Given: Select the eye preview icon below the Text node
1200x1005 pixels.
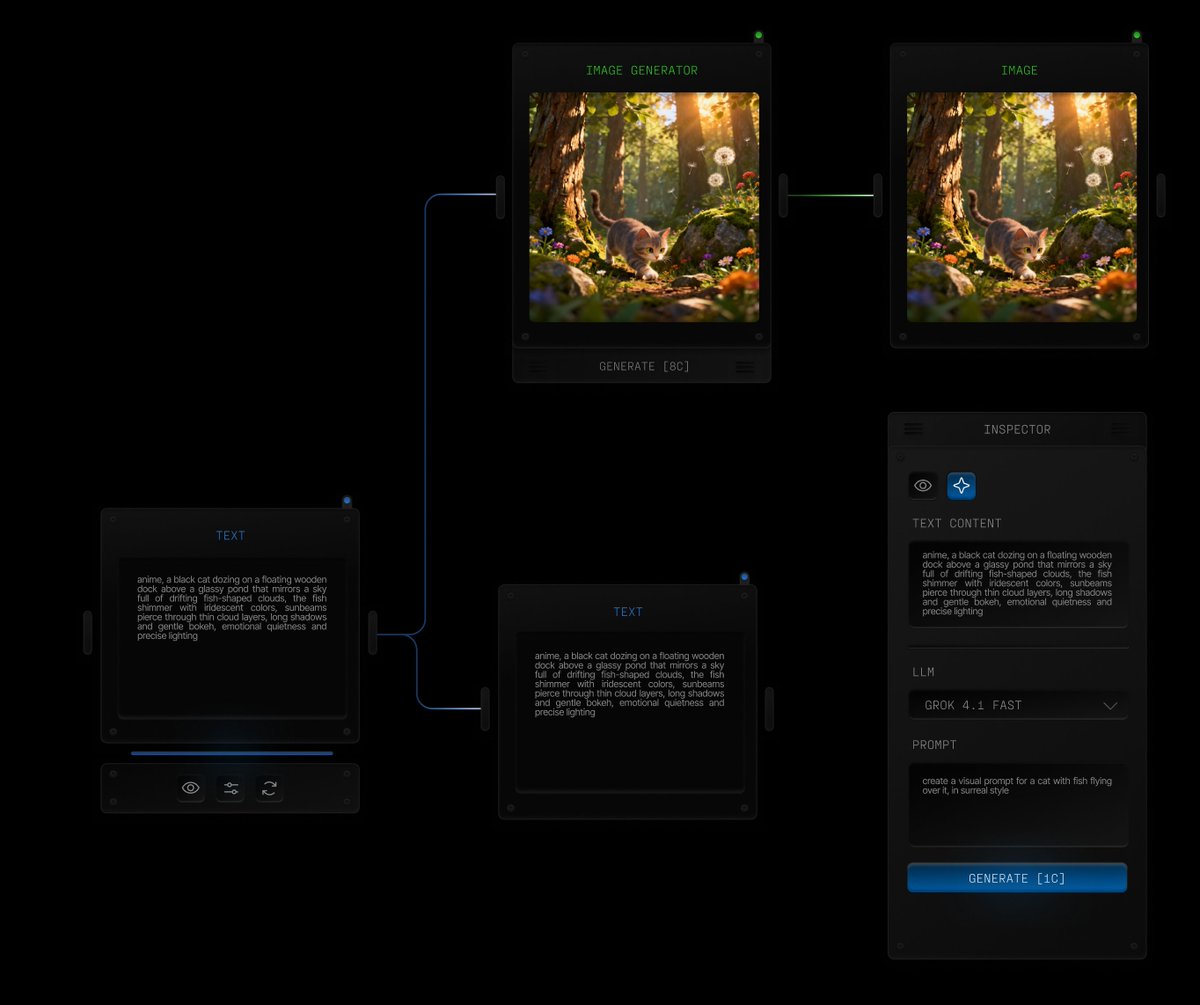Looking at the screenshot, I should point(190,788).
